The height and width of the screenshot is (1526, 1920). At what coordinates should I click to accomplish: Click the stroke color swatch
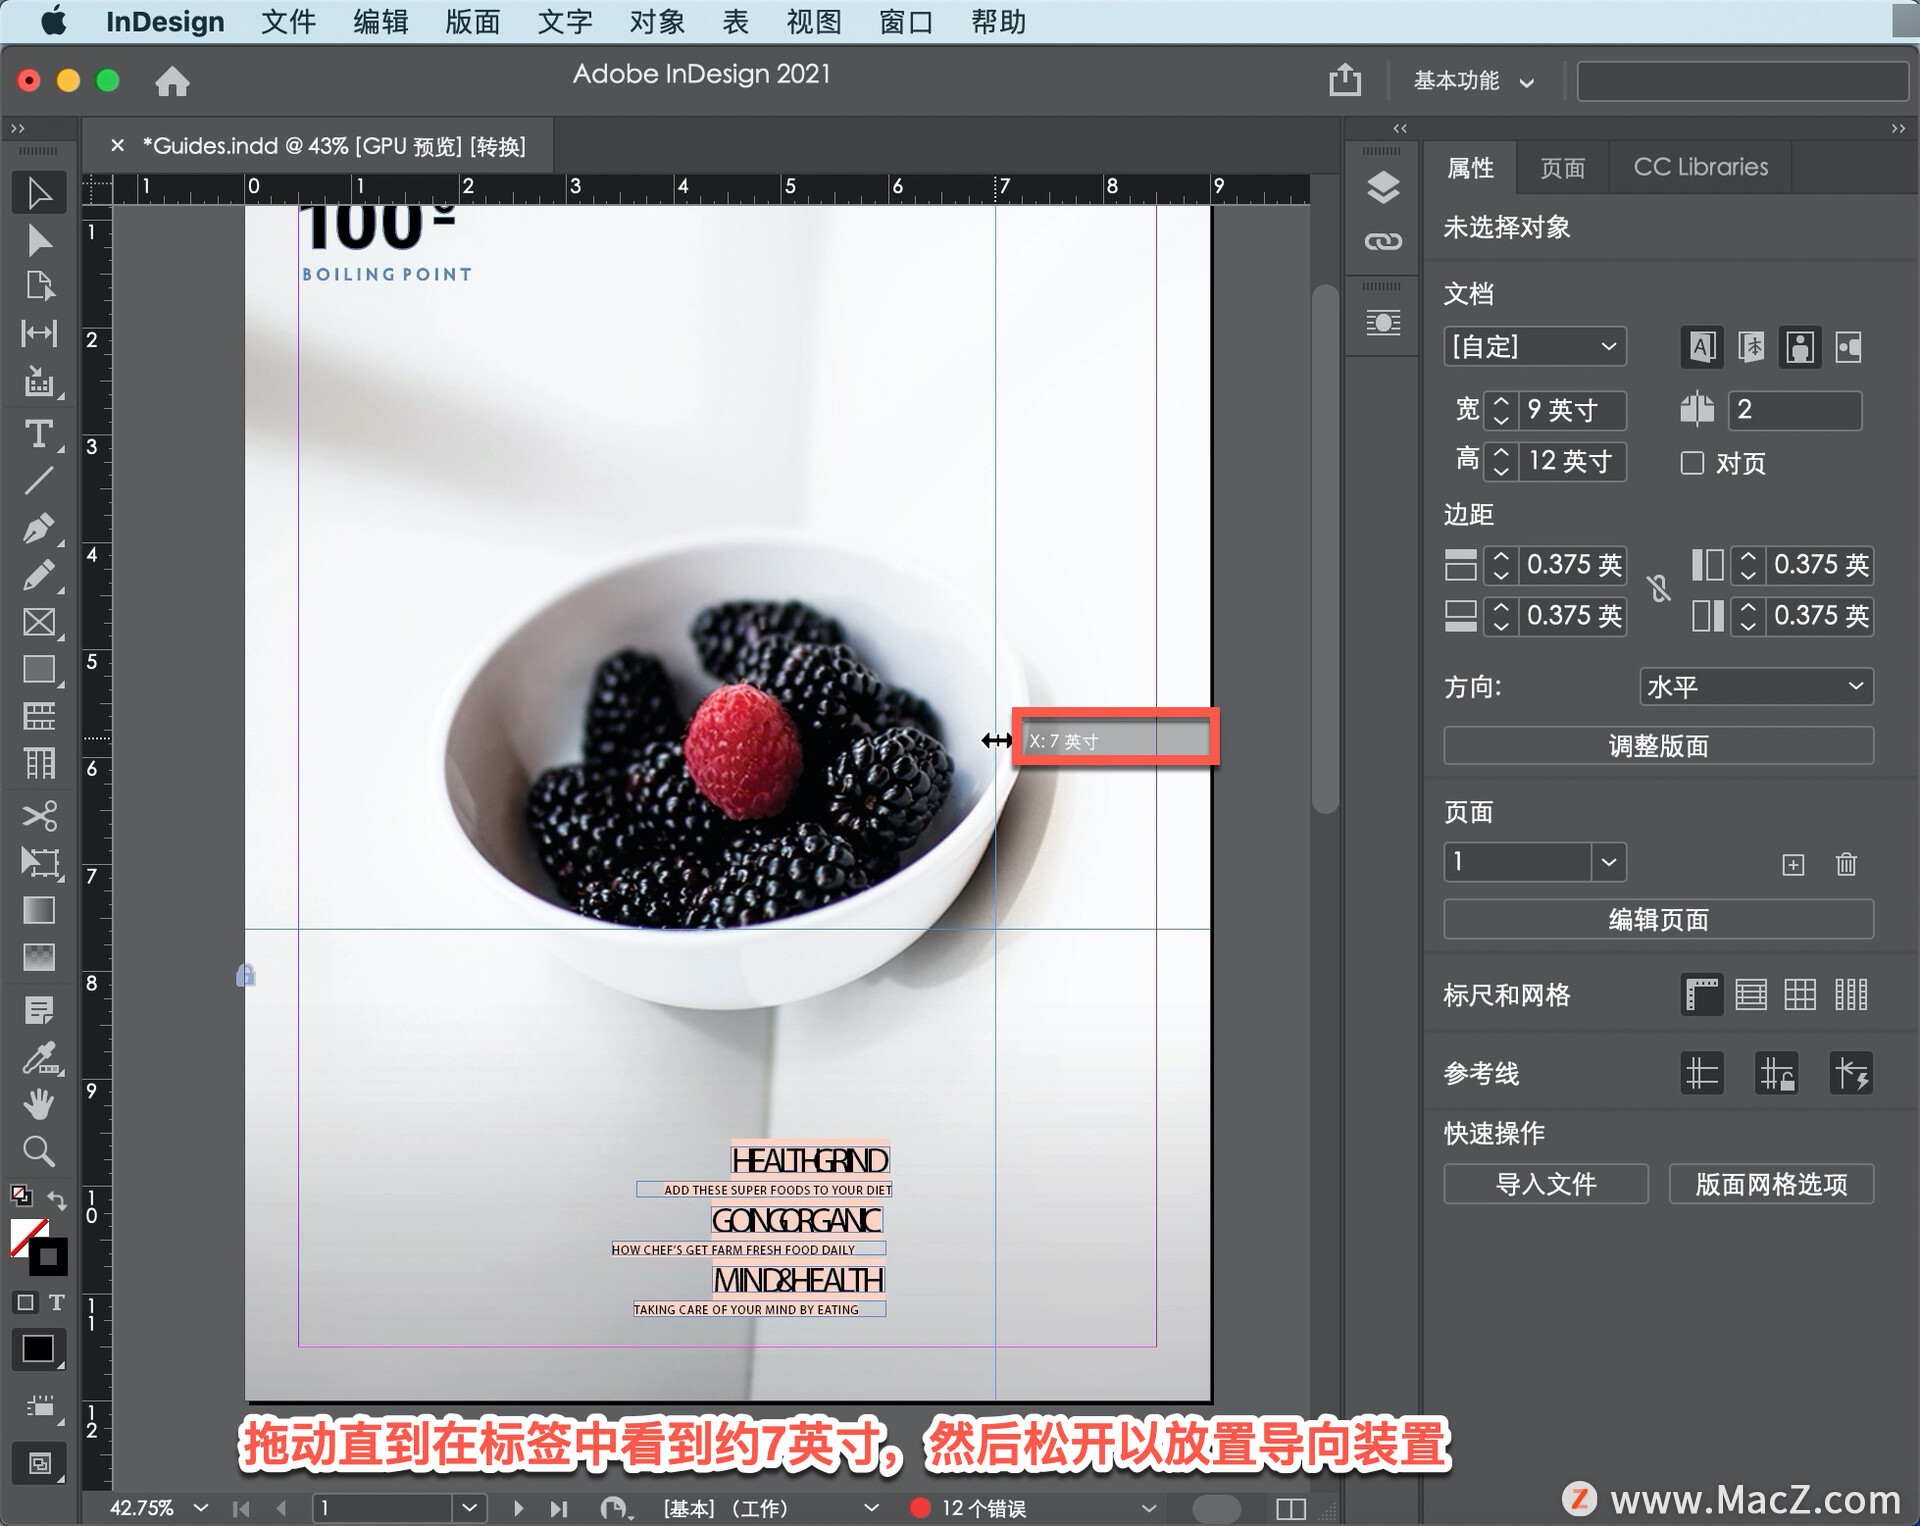coord(49,1257)
